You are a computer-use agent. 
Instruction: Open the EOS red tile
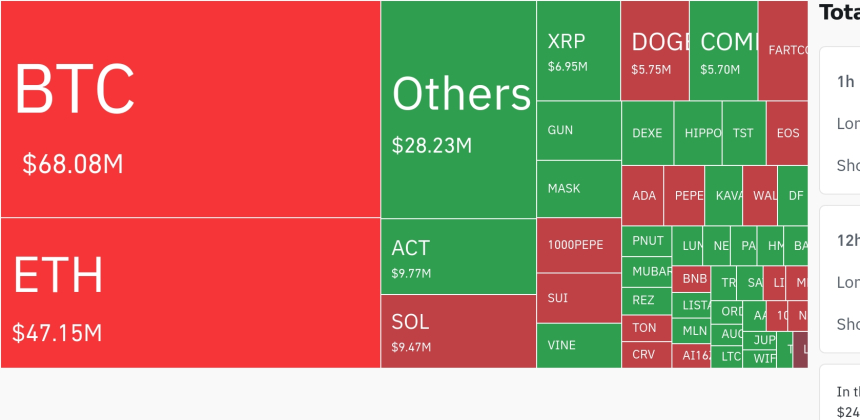pos(787,133)
